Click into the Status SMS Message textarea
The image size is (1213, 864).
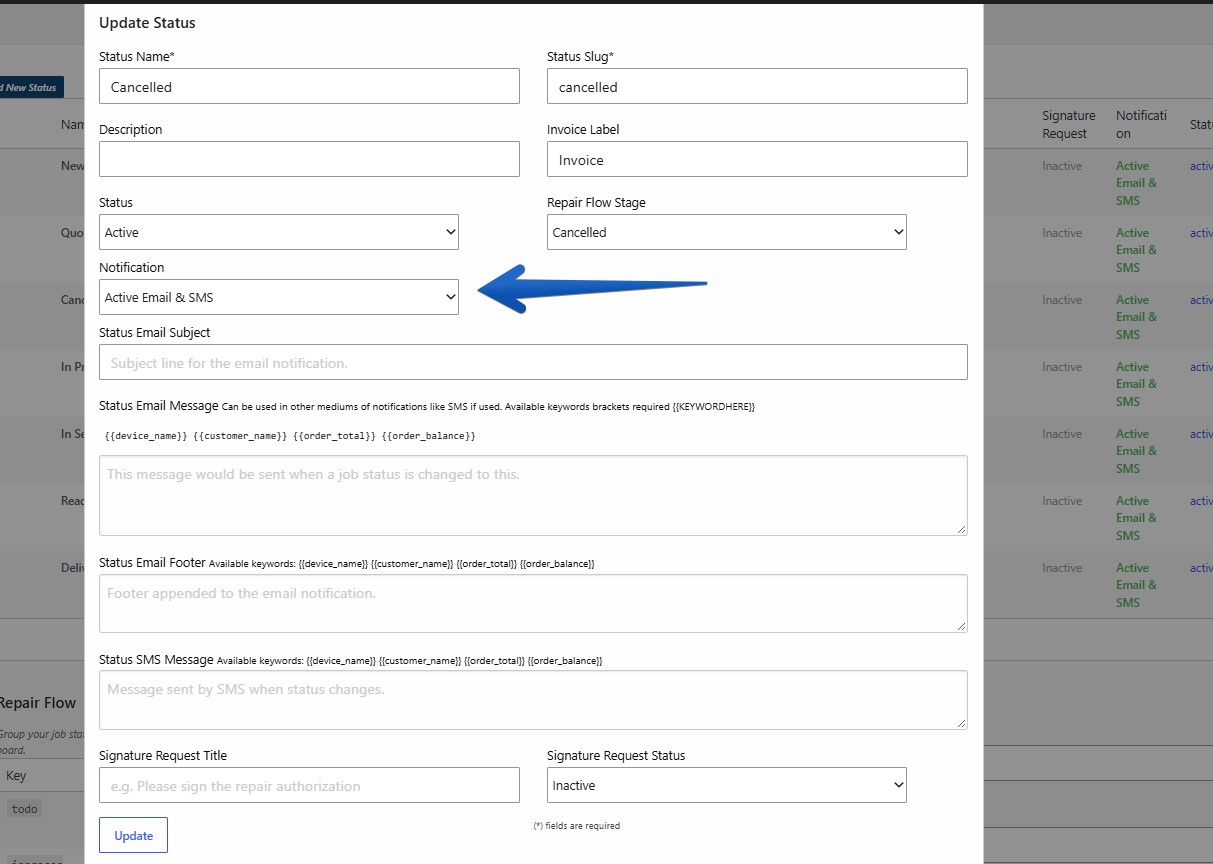(x=533, y=699)
